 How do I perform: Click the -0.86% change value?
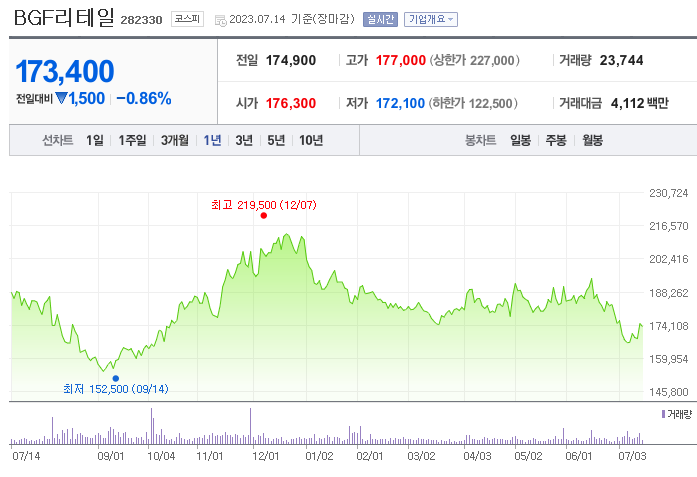click(144, 98)
